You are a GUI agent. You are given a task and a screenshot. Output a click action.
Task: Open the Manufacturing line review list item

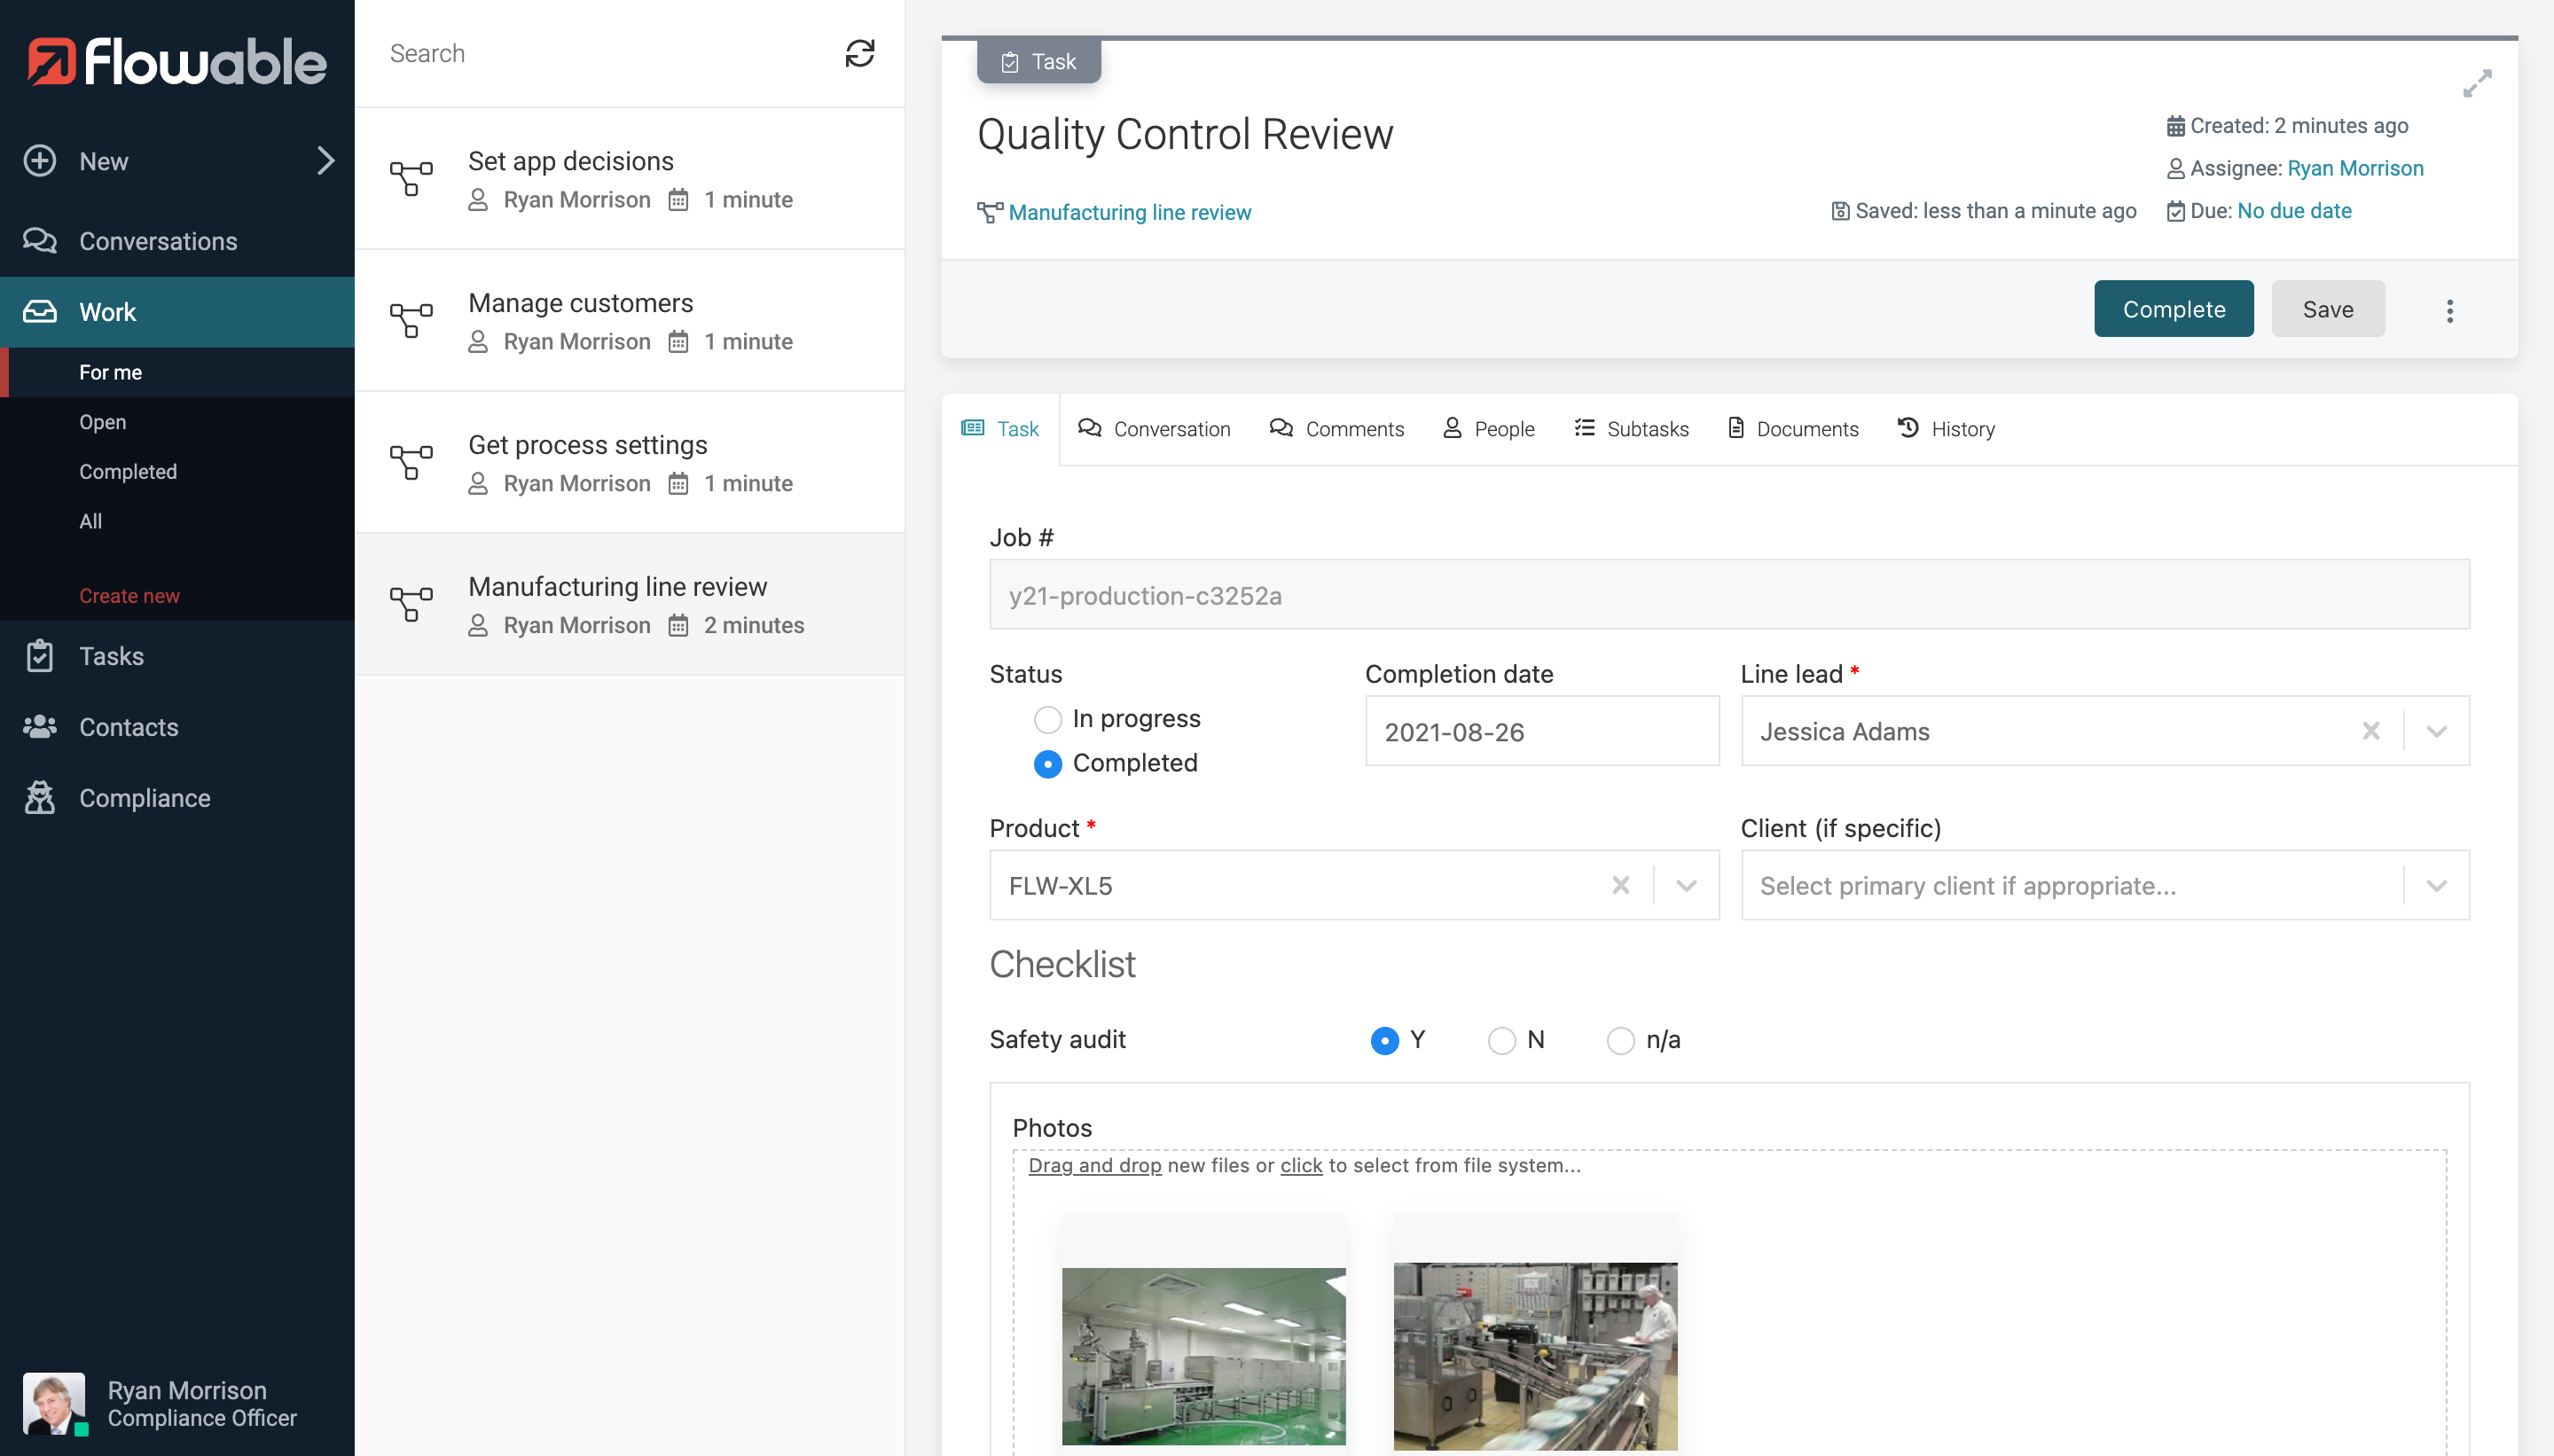pyautogui.click(x=630, y=604)
